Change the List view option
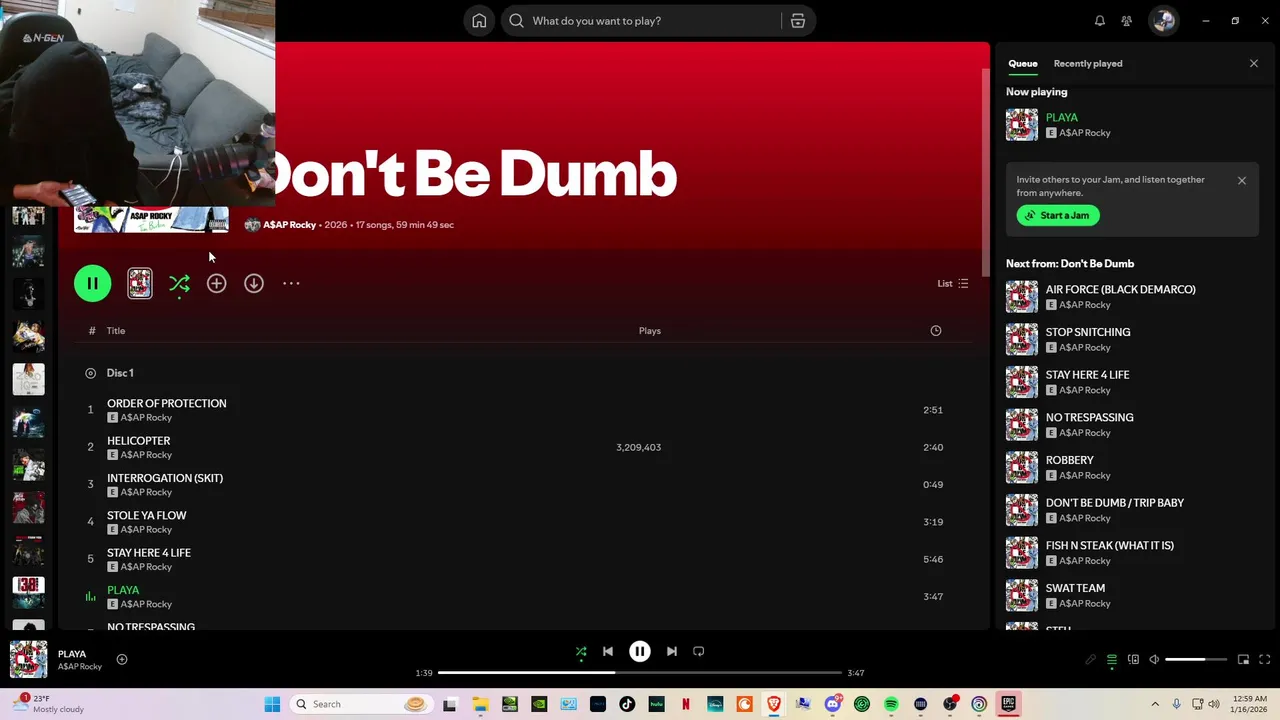1280x720 pixels. click(x=952, y=284)
